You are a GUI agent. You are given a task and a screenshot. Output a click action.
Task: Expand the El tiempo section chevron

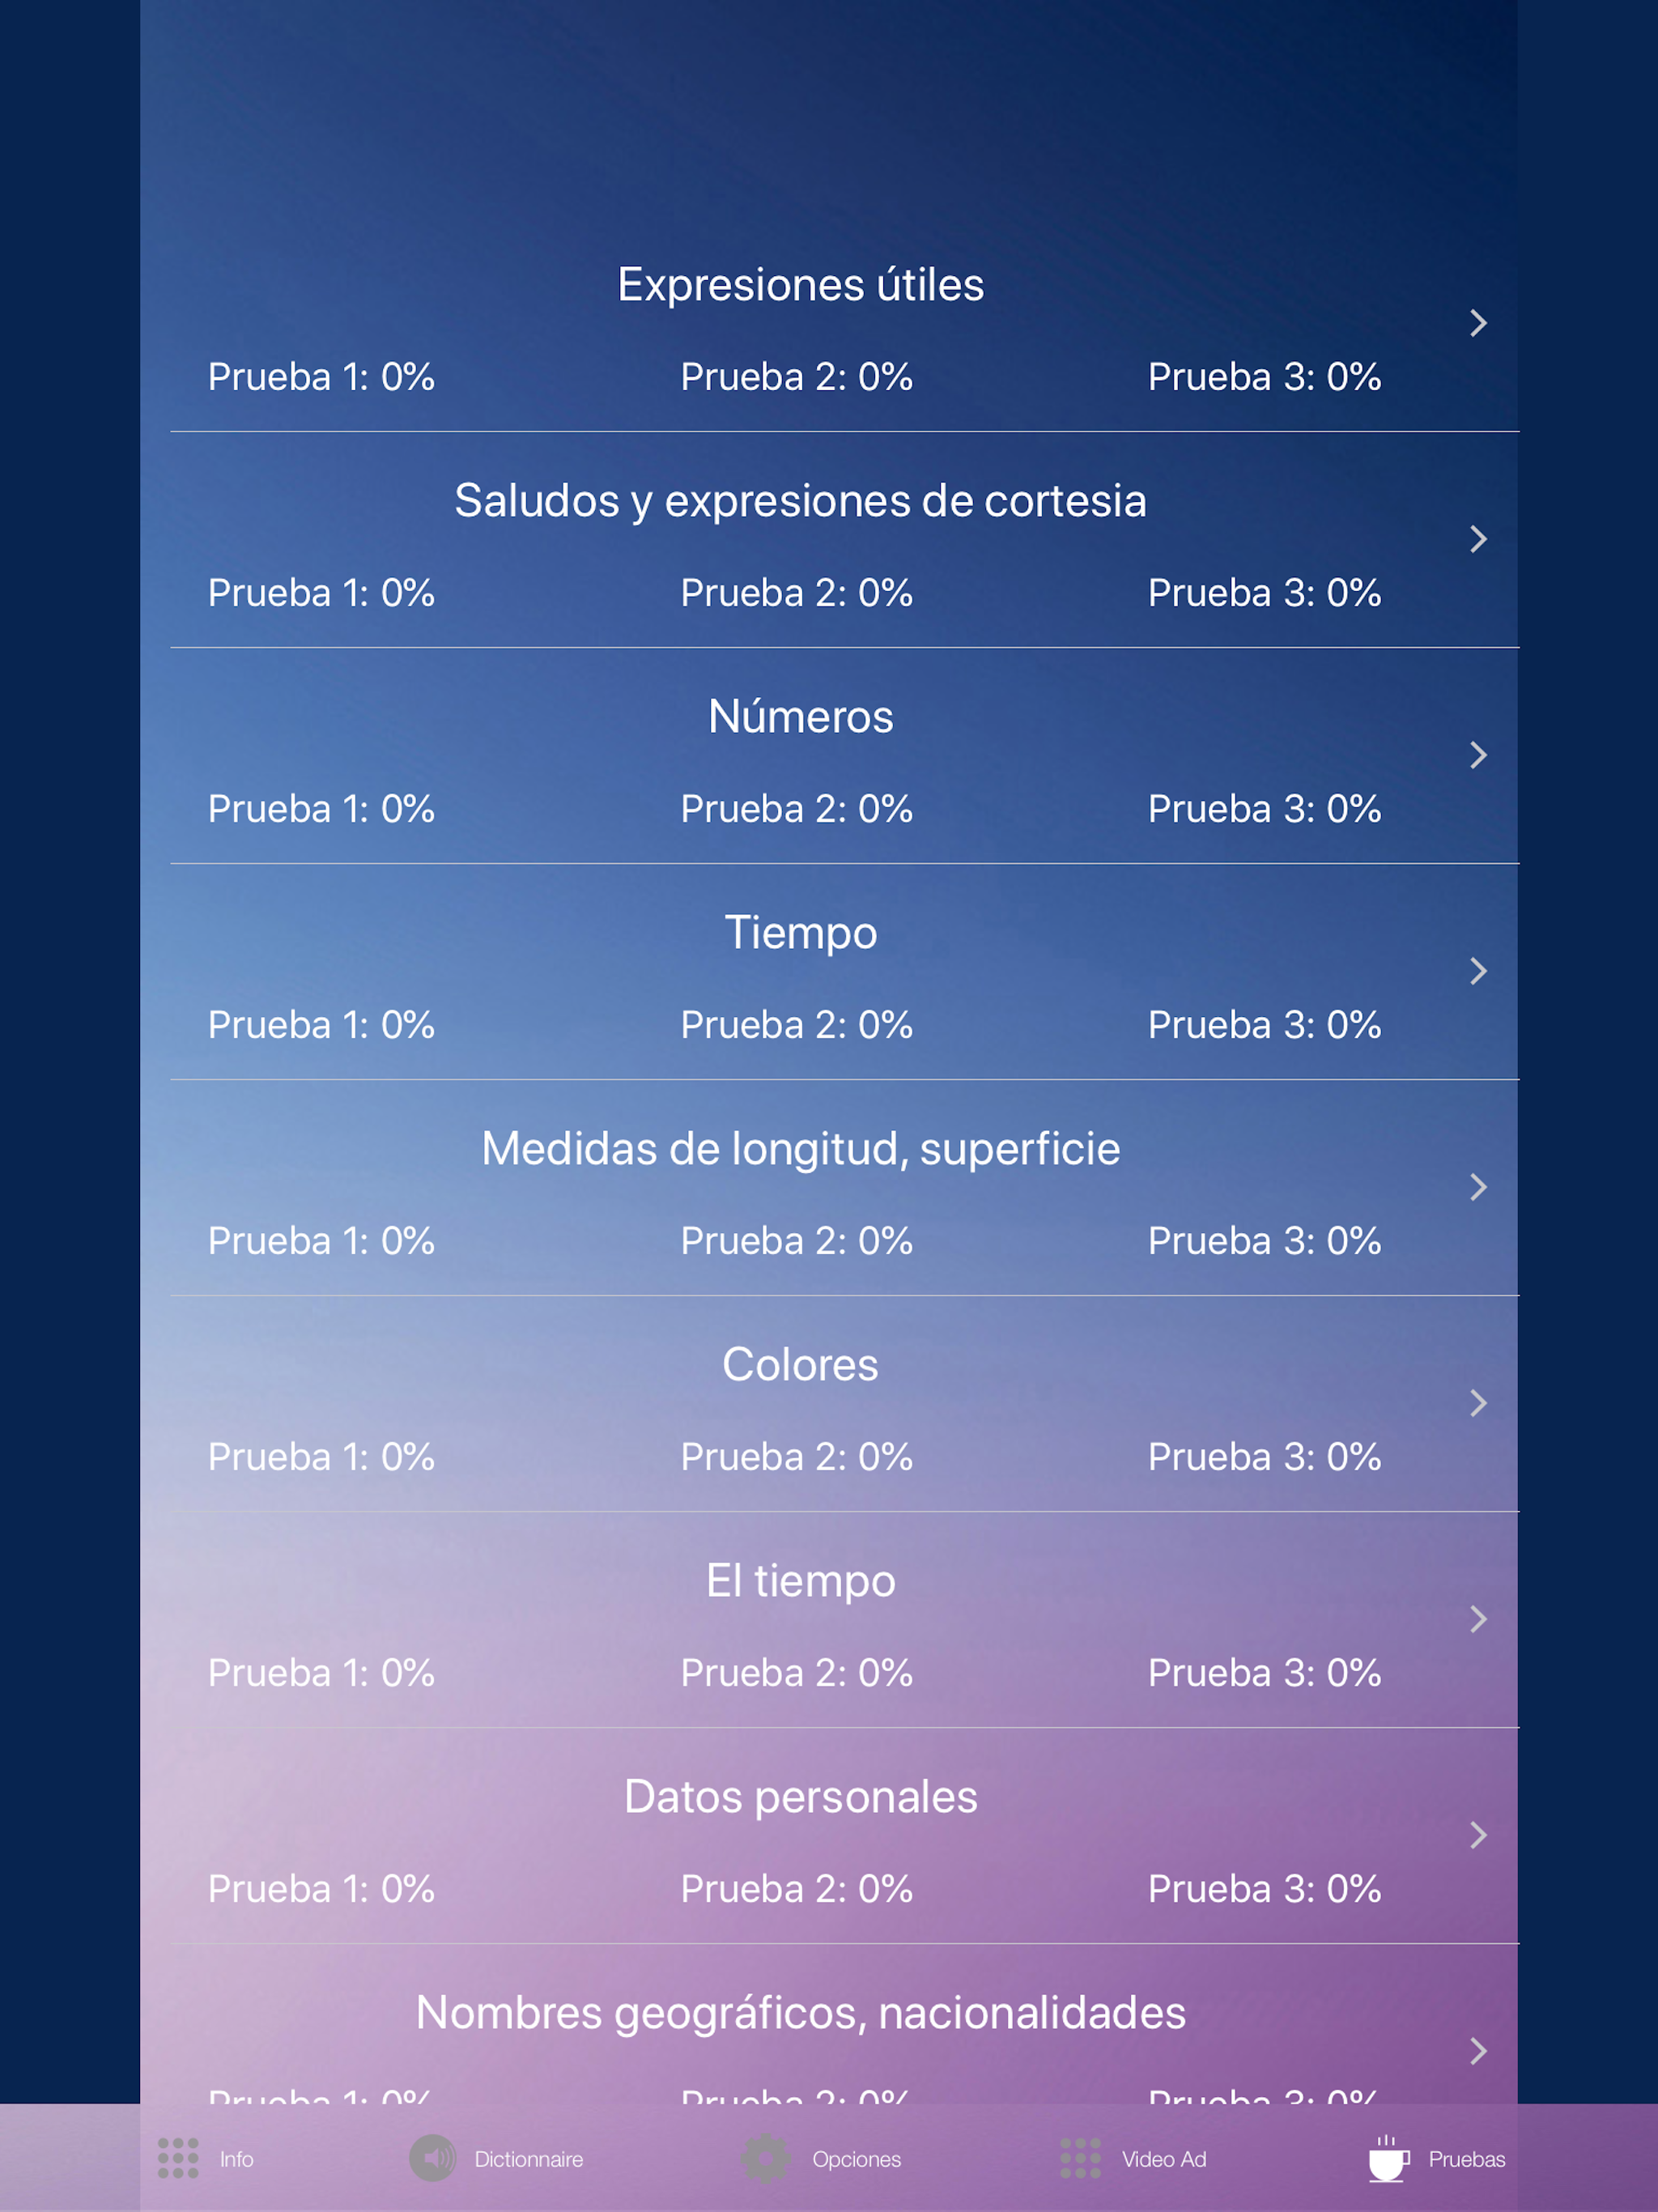click(x=1479, y=1619)
